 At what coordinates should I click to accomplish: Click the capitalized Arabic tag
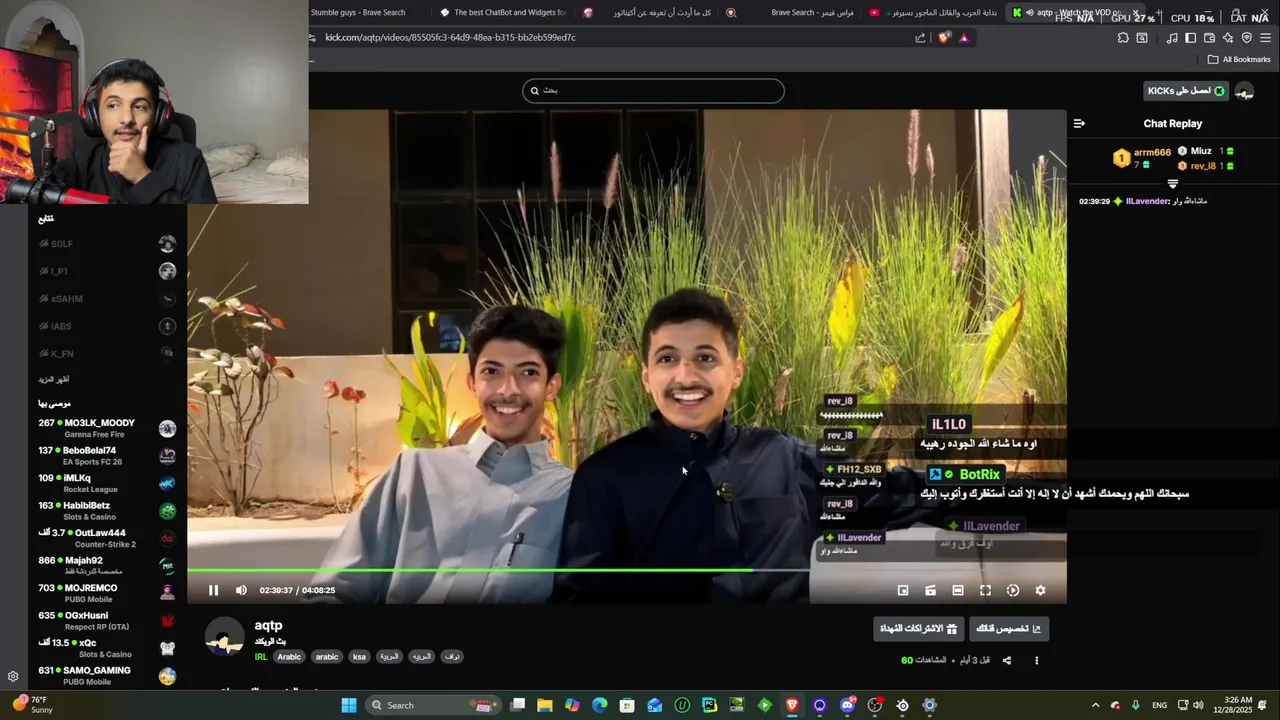pos(289,657)
